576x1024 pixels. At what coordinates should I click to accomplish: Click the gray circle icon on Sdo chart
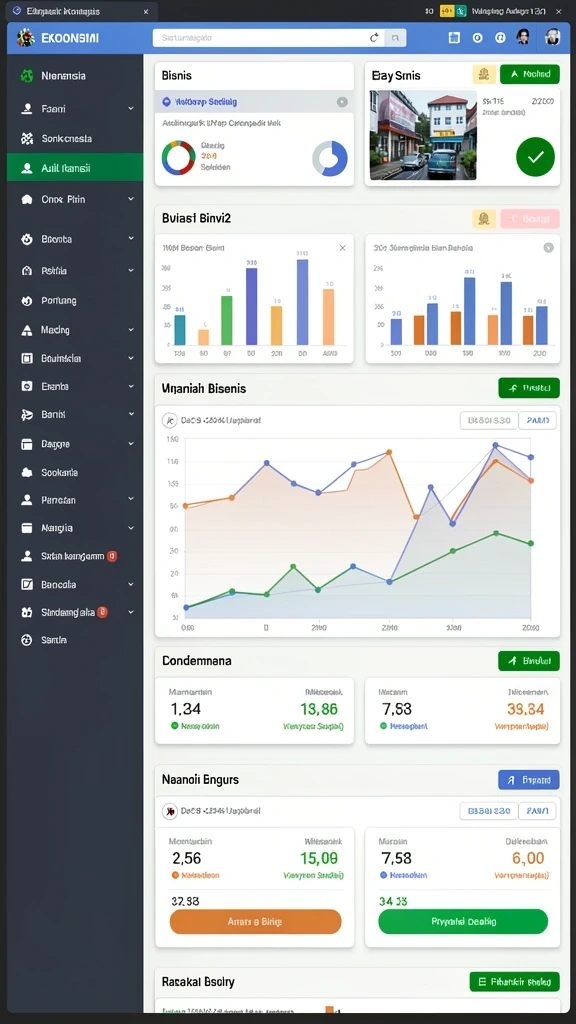[x=549, y=248]
